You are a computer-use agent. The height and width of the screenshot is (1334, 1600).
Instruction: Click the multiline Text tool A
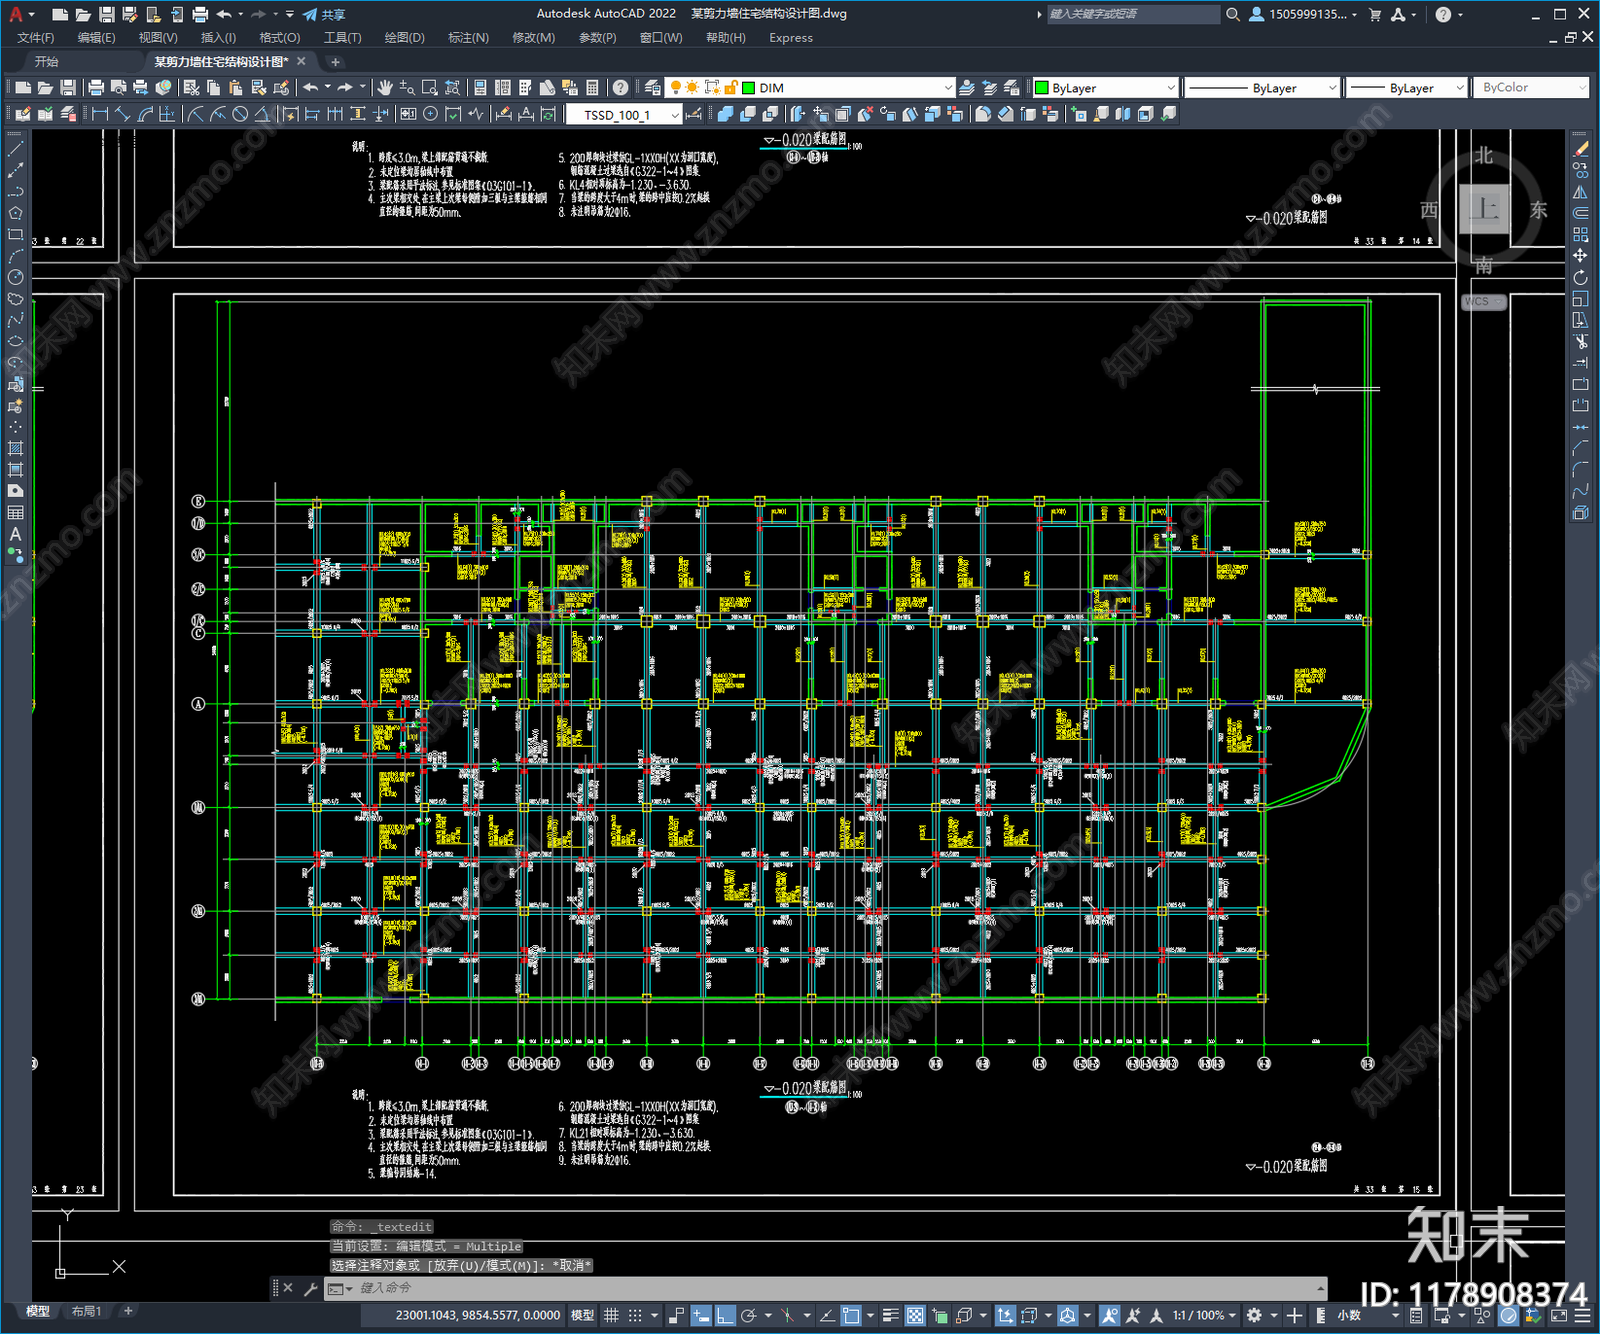point(15,534)
